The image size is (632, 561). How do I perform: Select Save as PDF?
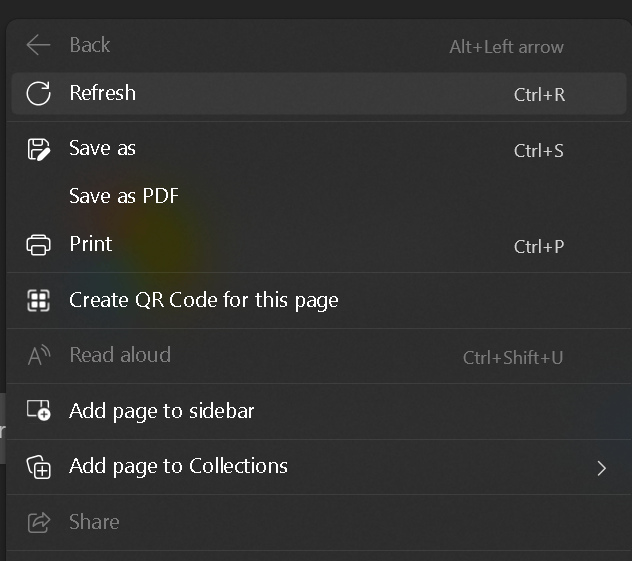(x=124, y=196)
